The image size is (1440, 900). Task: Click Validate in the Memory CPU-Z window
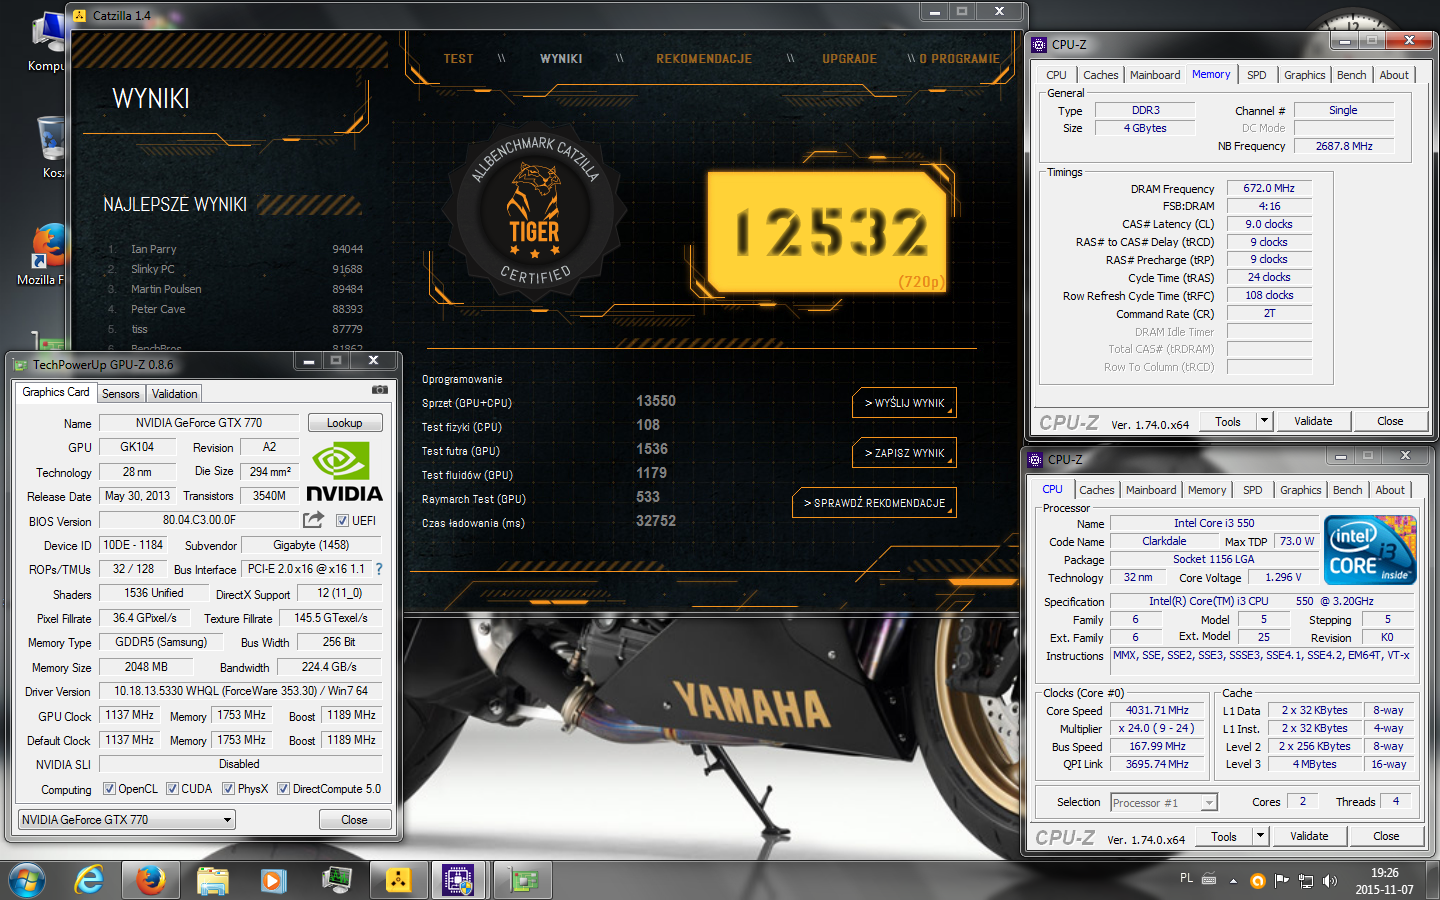click(1313, 421)
